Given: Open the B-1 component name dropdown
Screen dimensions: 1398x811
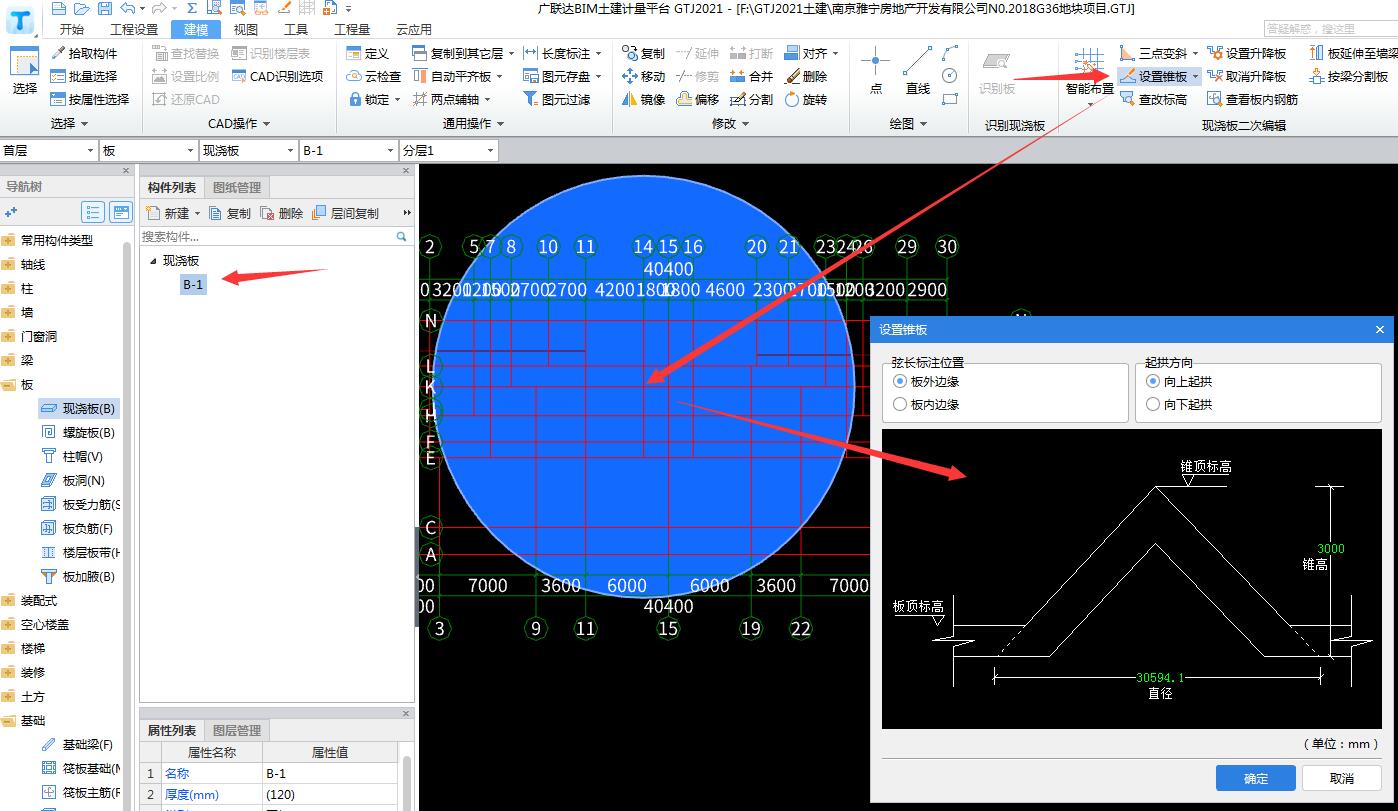Looking at the screenshot, I should [349, 150].
